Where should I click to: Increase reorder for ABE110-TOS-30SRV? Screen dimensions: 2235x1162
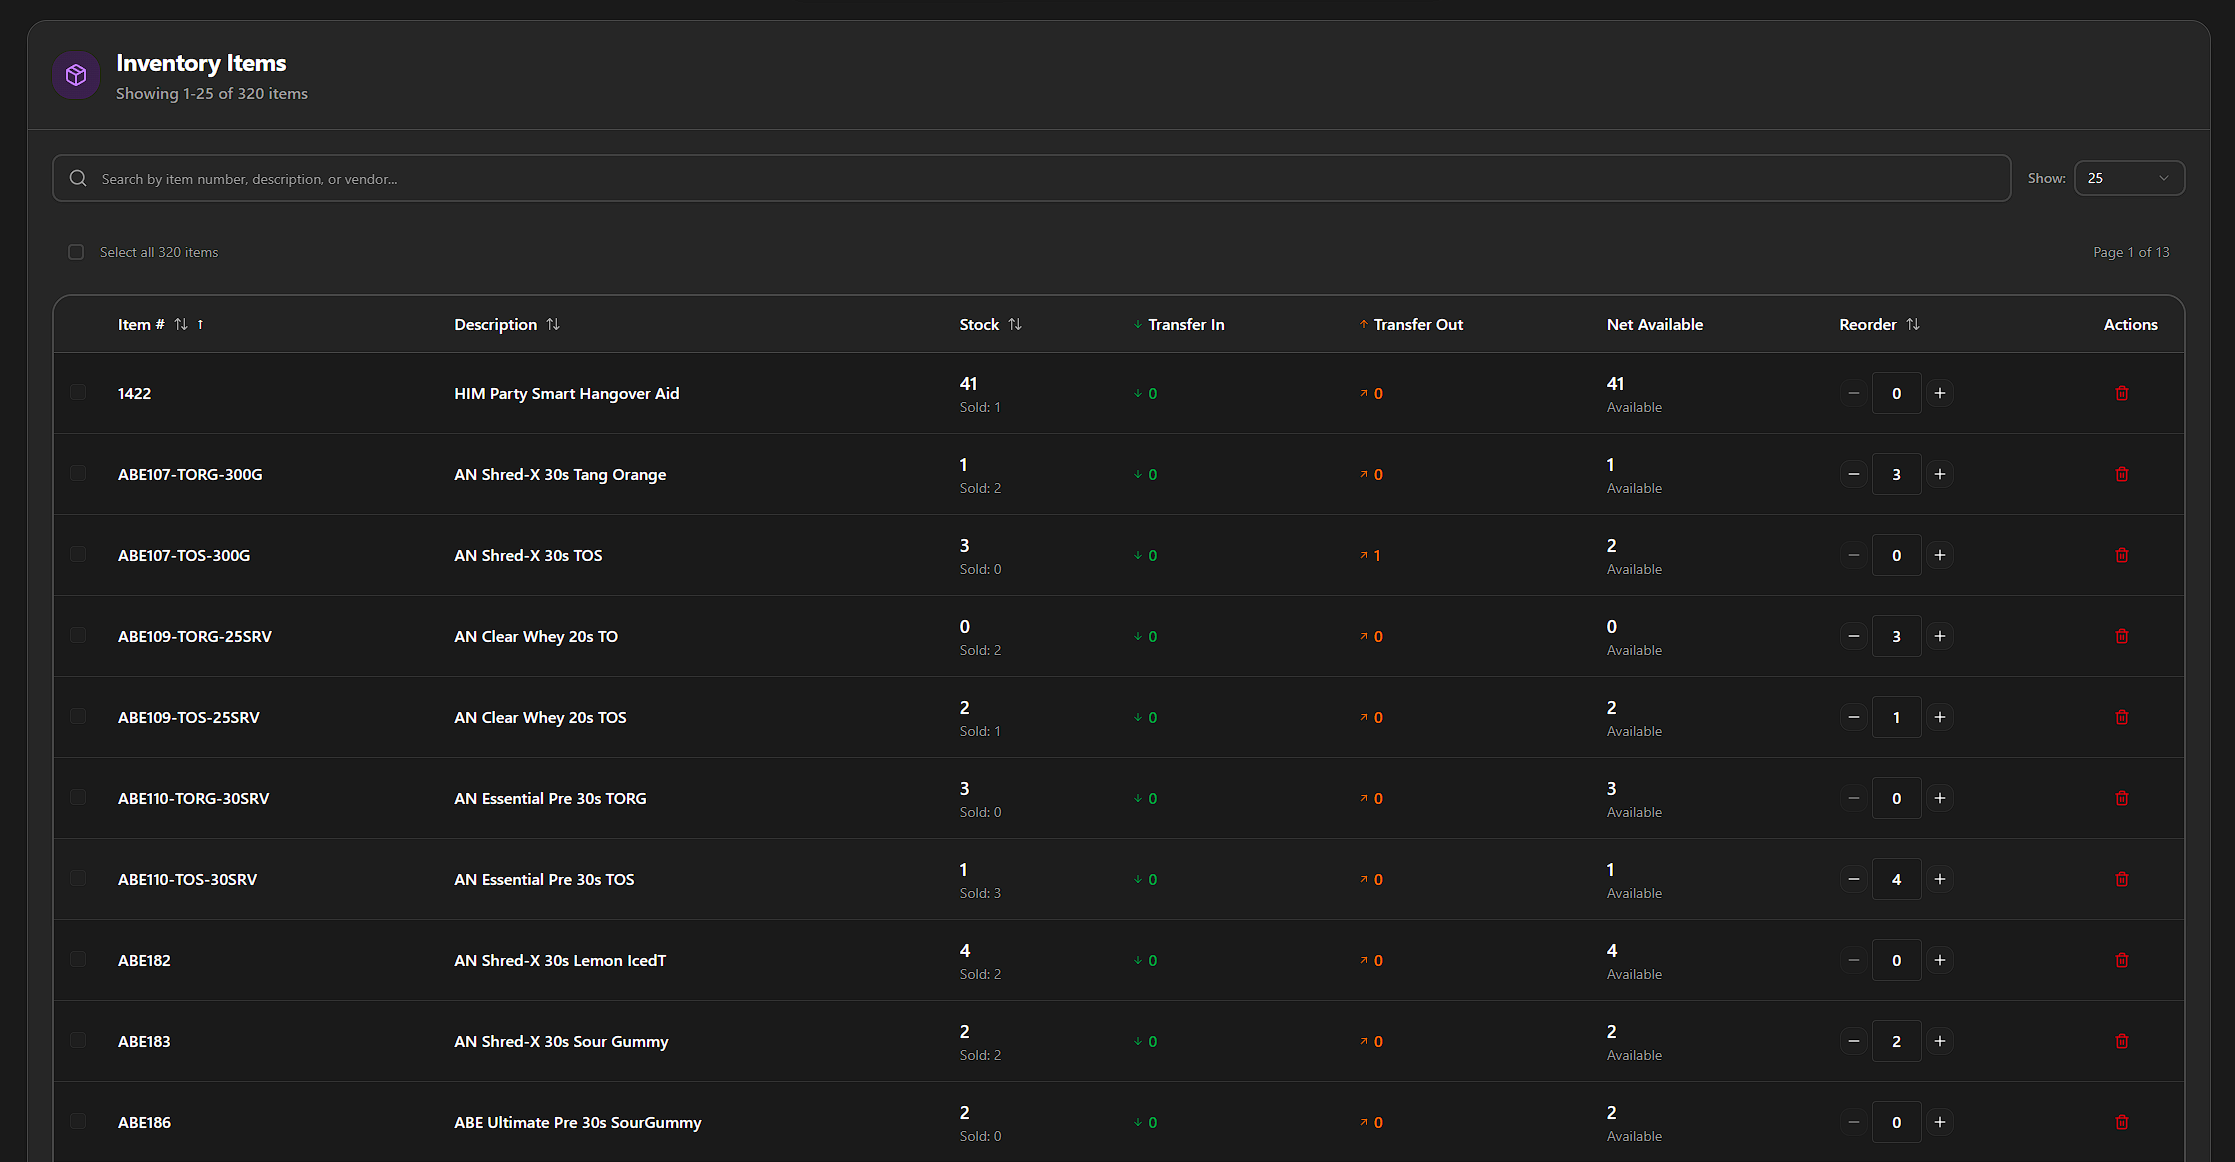pos(1939,879)
